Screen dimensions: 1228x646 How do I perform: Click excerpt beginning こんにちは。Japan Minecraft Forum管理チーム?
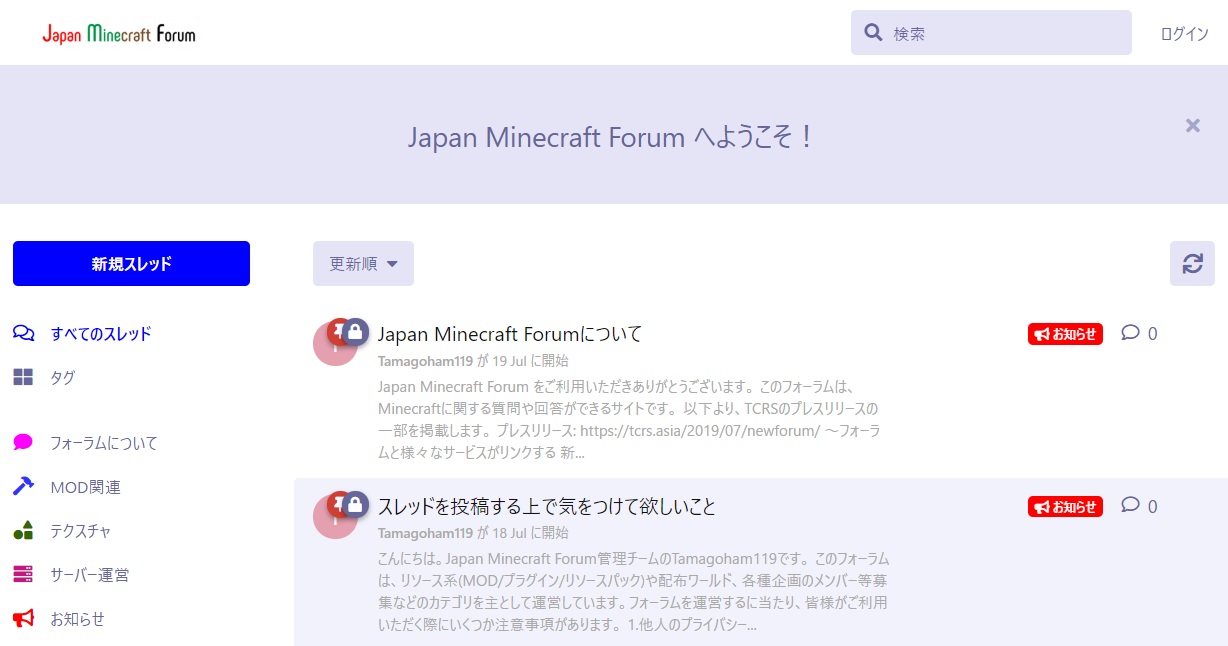point(633,592)
